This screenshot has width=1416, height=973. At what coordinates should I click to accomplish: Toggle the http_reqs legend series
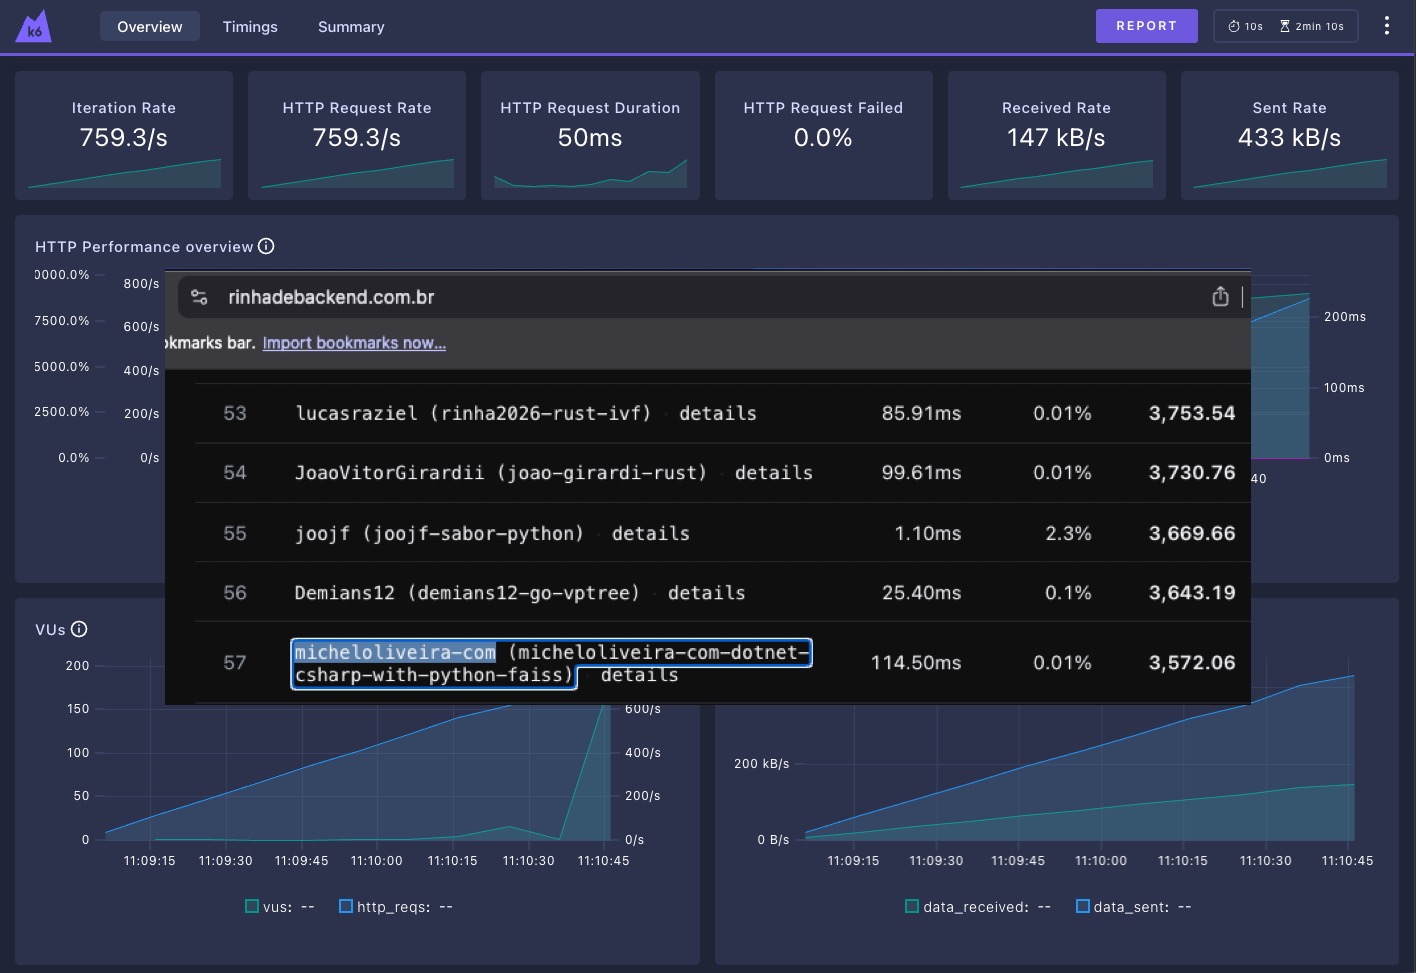[396, 907]
